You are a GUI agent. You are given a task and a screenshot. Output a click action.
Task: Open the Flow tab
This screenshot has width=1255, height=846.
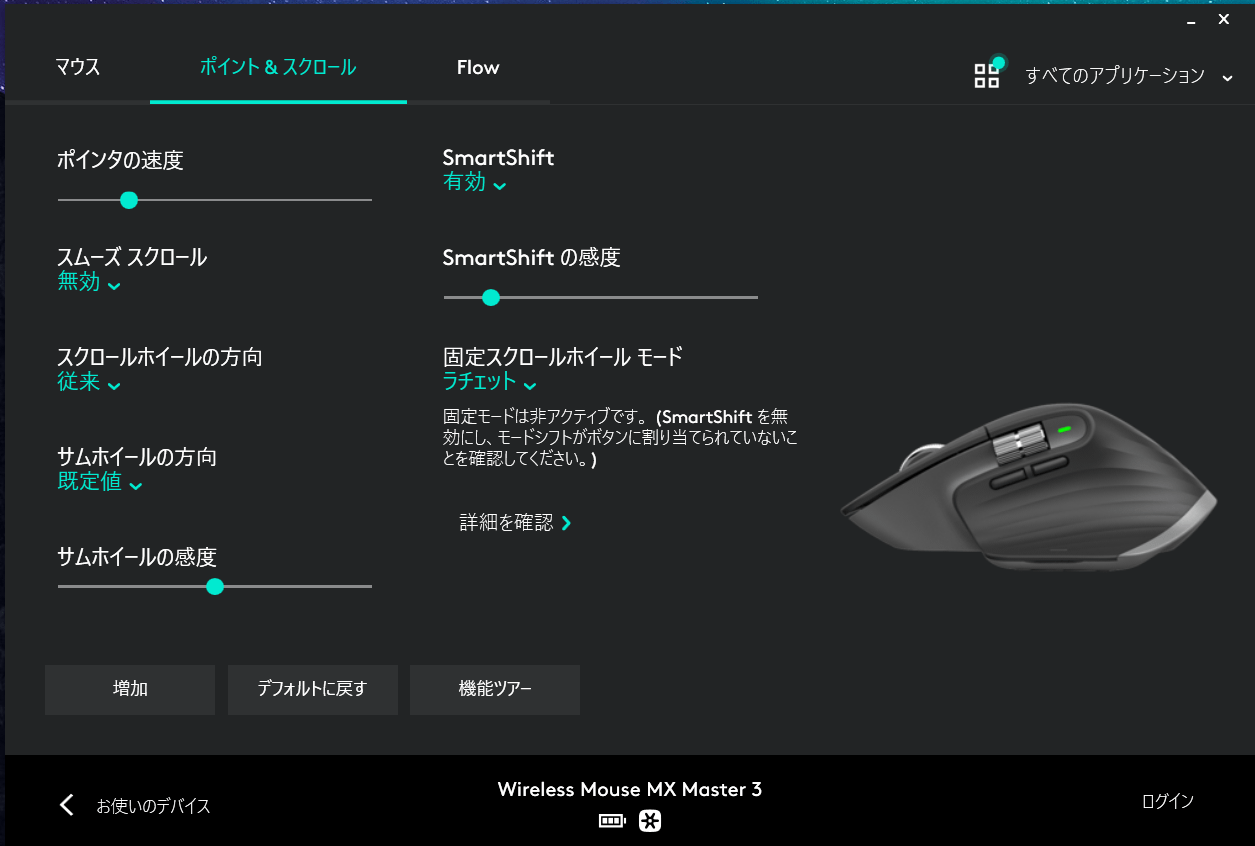478,68
